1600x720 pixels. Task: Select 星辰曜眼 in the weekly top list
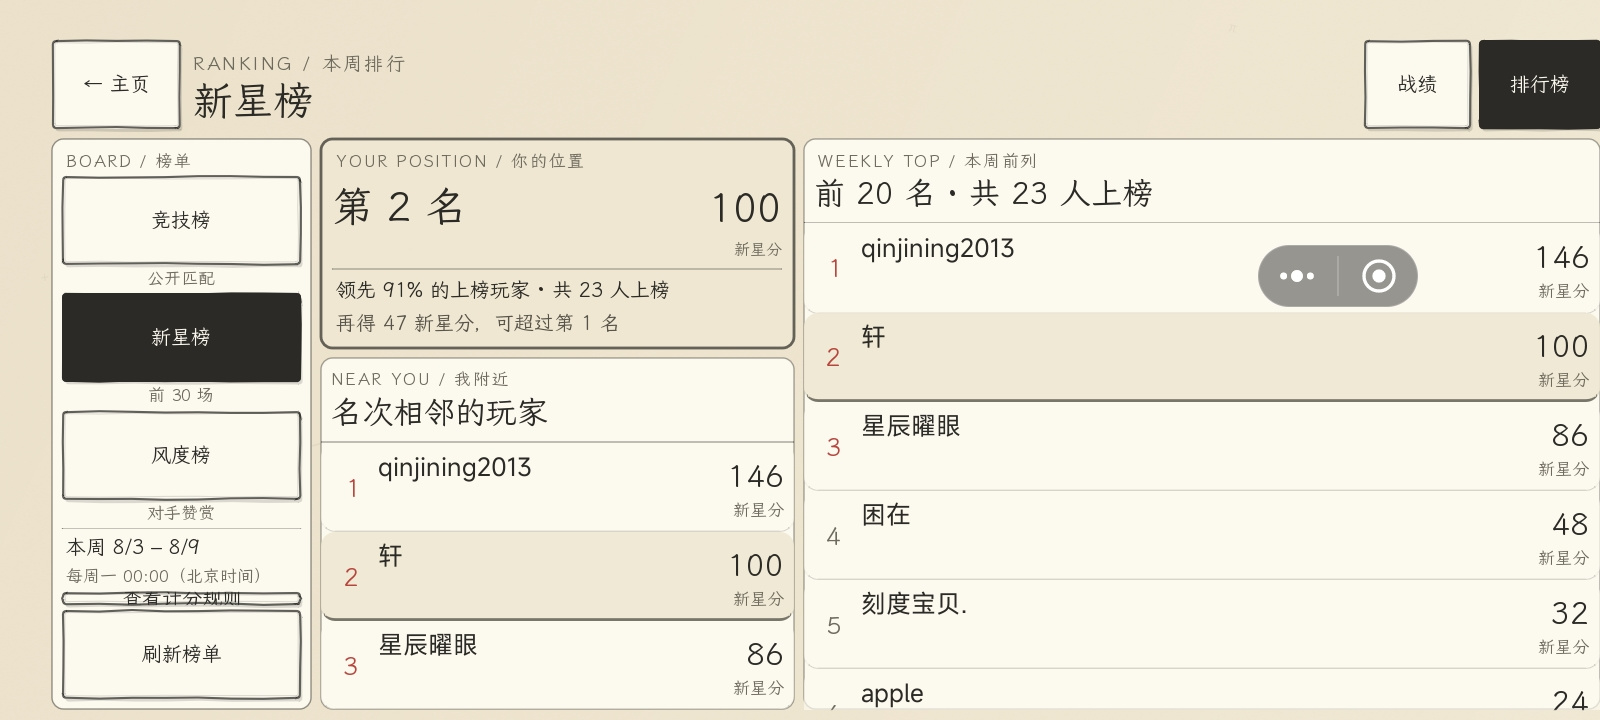pyautogui.click(x=1201, y=446)
